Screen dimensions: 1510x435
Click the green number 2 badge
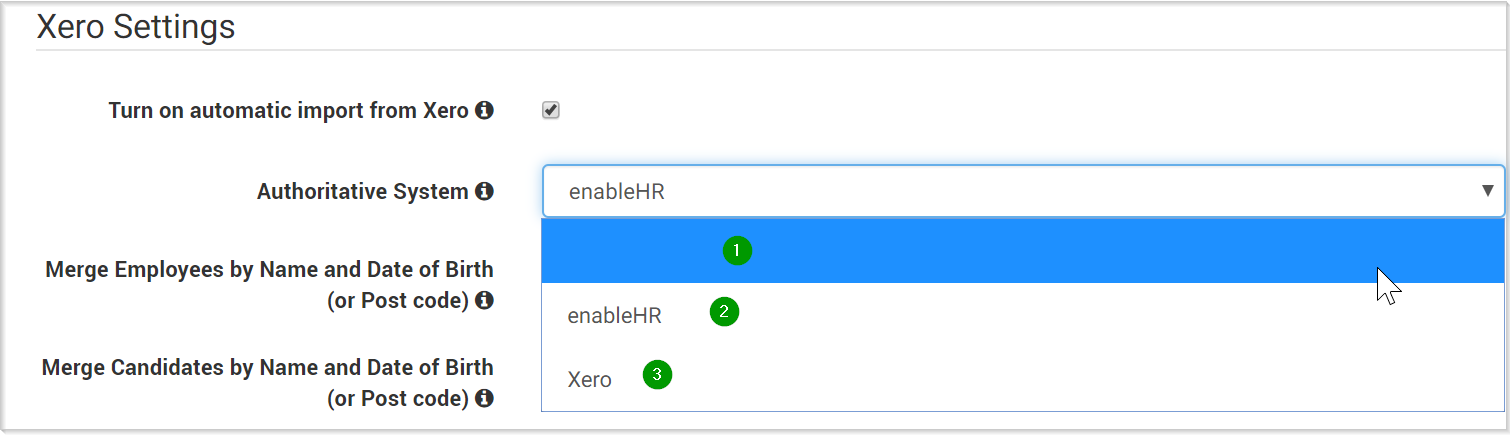(724, 313)
